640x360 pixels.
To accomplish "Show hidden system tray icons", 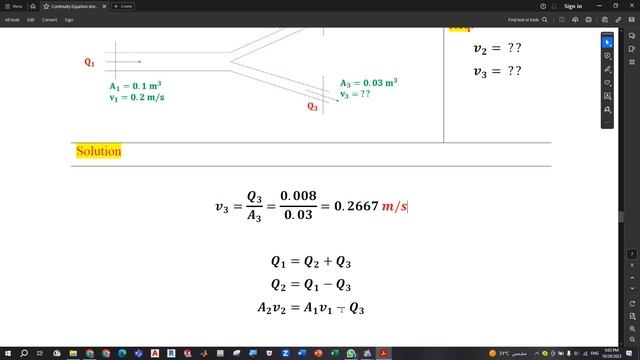I will pos(536,353).
